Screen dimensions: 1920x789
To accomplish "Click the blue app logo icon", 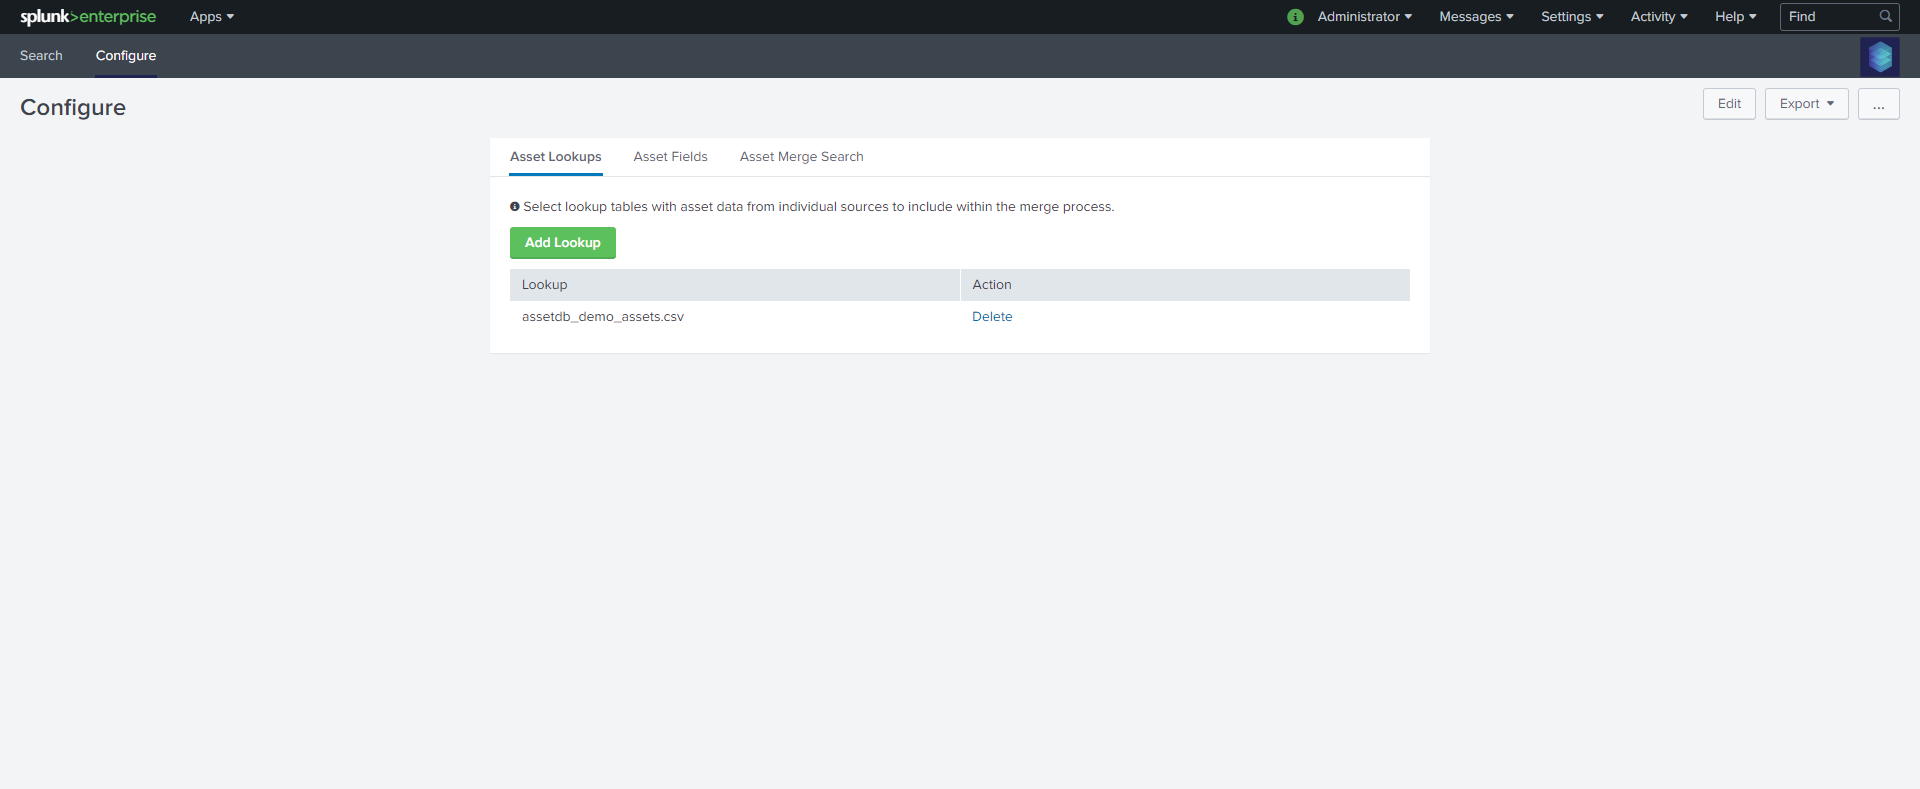I will click(1880, 57).
